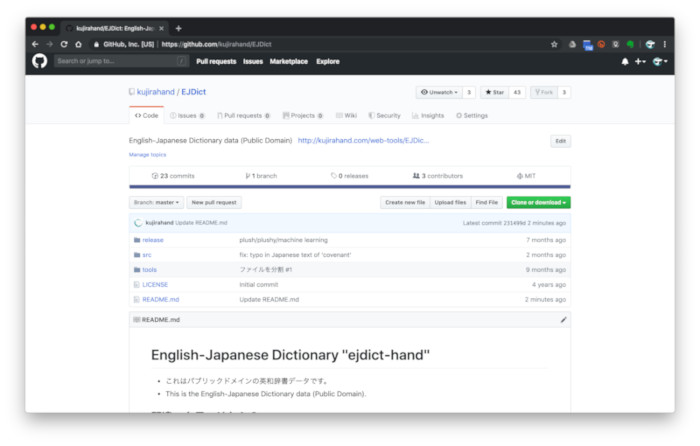Click Find File button
Screen dimensions: 700x446
coord(487,202)
